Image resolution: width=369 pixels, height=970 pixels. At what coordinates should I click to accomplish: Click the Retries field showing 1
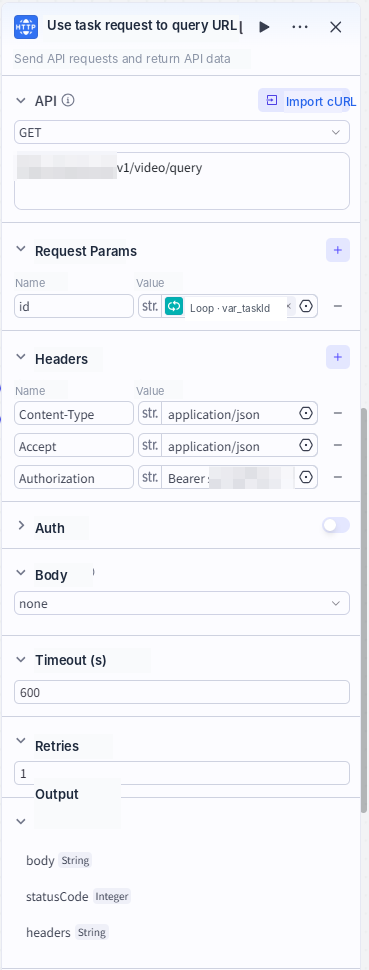tap(182, 773)
